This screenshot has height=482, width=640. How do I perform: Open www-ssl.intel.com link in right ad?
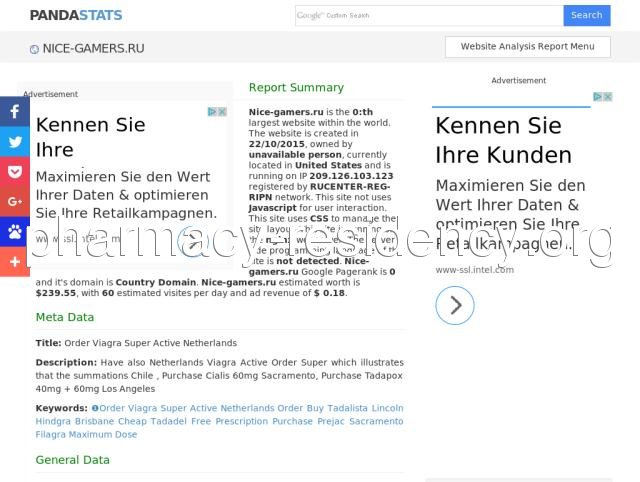click(475, 270)
